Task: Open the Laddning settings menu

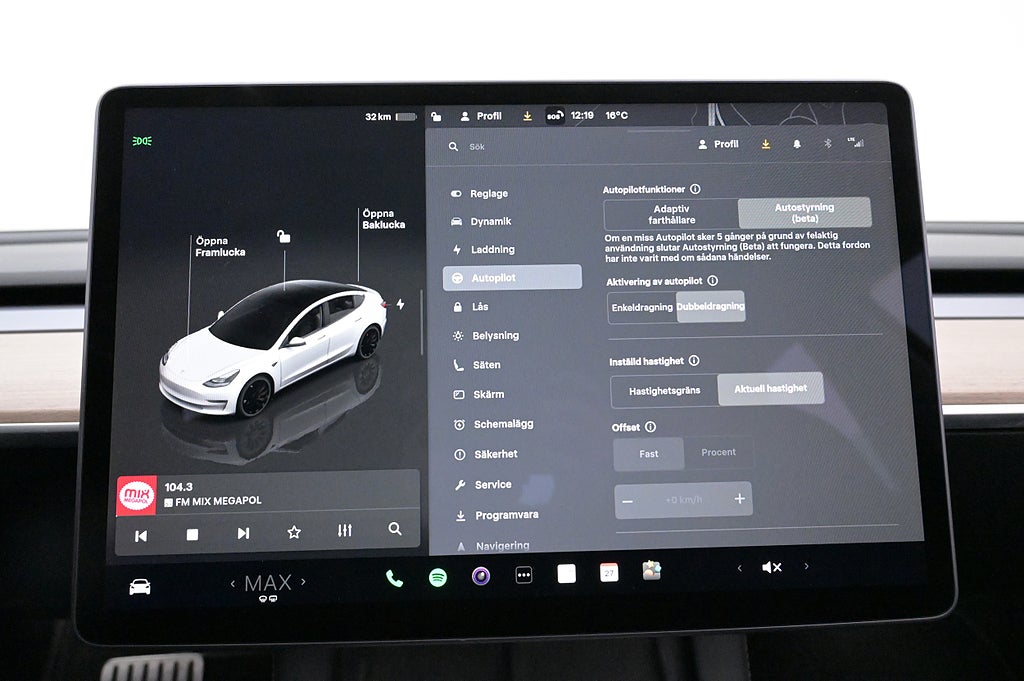Action: [492, 249]
